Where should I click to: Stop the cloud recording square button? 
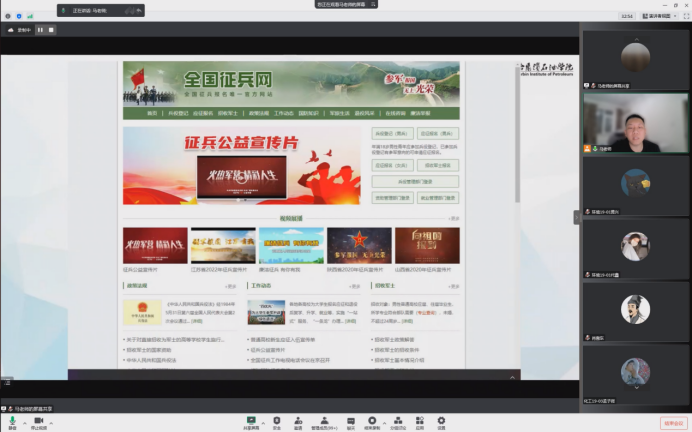tap(51, 30)
